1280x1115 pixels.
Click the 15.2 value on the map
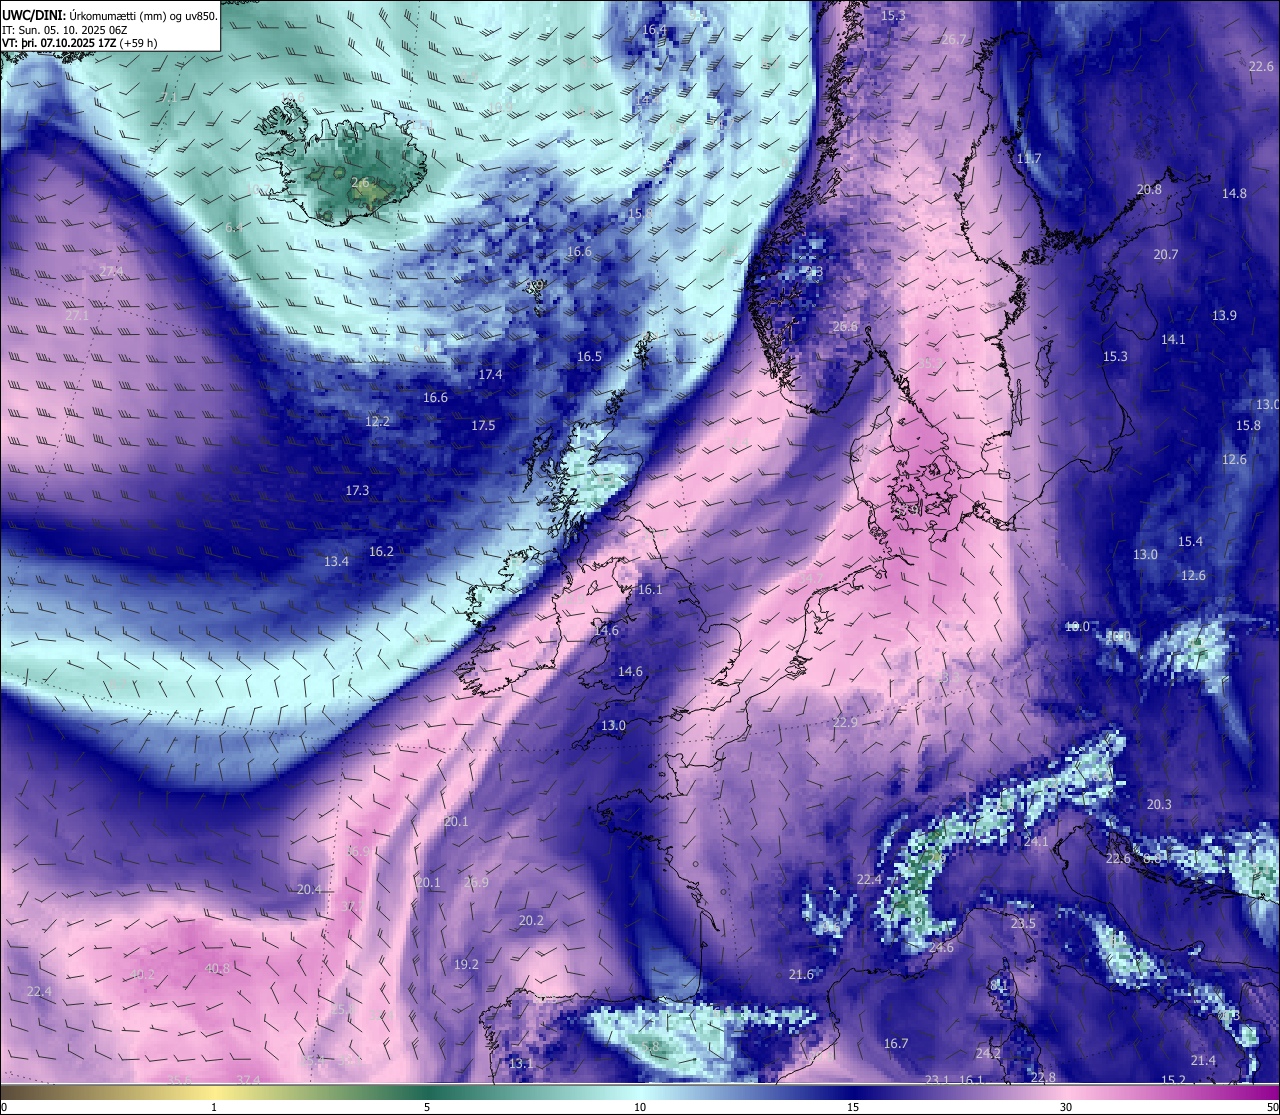click(x=1173, y=1081)
